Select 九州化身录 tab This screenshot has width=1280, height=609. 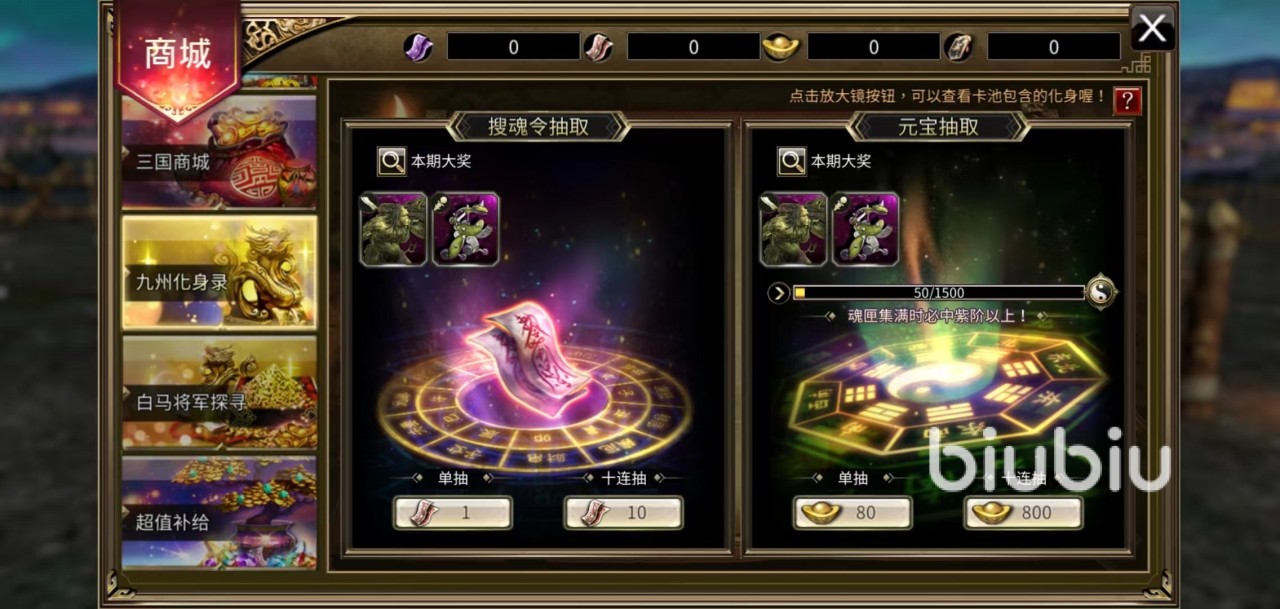click(219, 272)
